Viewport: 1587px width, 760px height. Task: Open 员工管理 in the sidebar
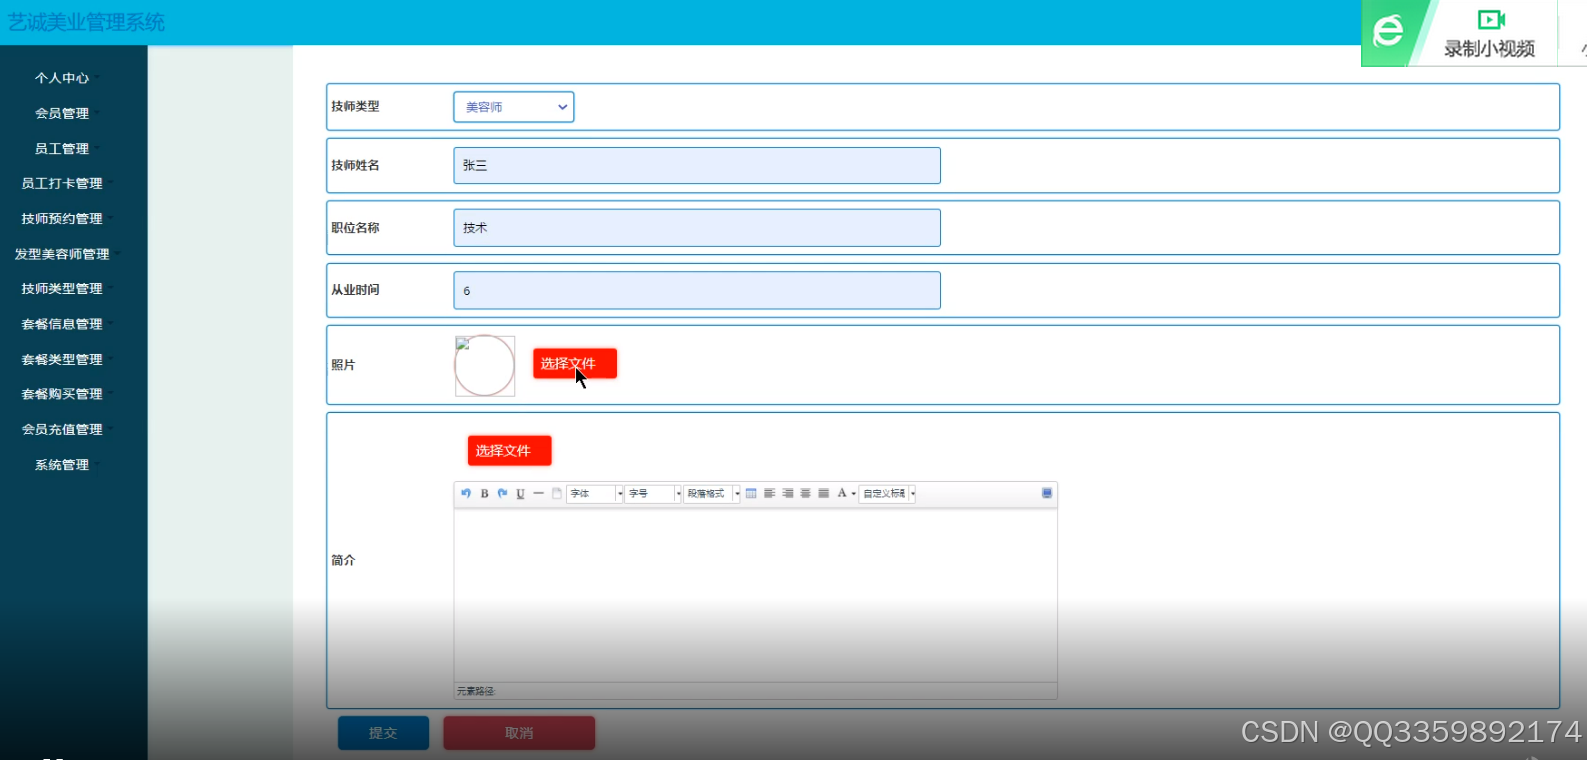coord(62,148)
